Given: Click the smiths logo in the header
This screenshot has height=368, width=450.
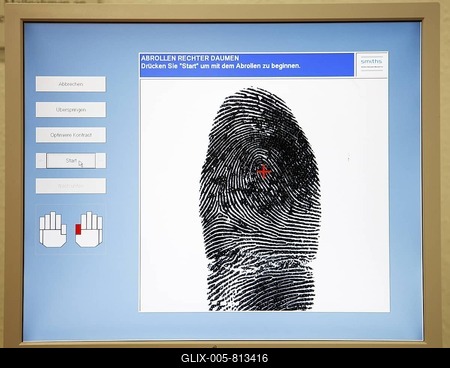Looking at the screenshot, I should (372, 65).
